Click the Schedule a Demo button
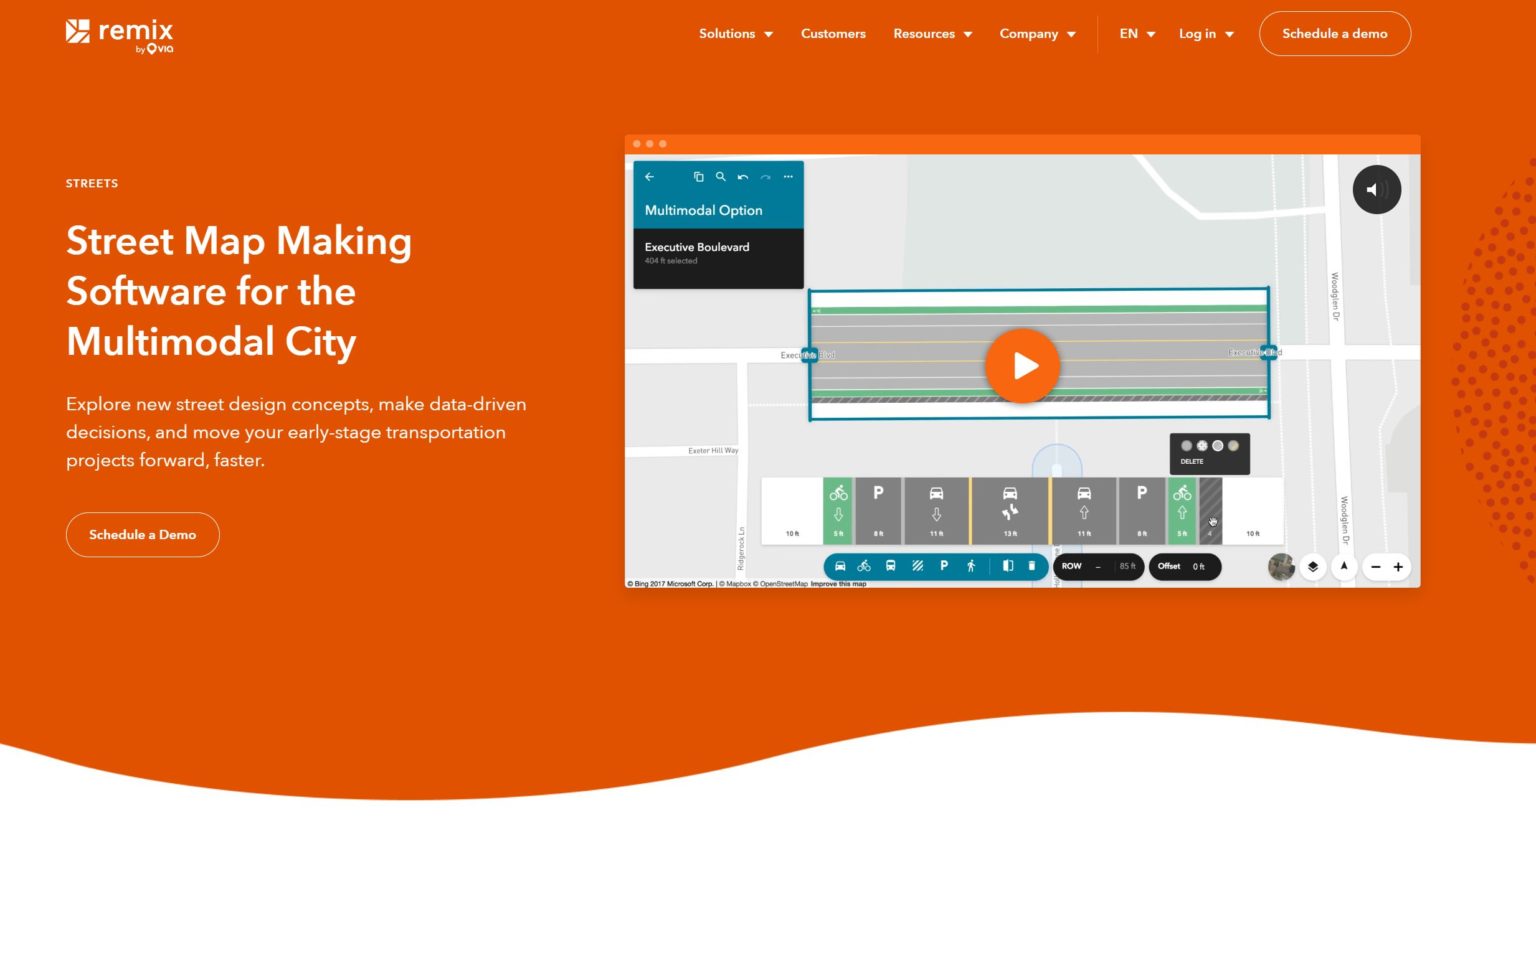This screenshot has width=1536, height=960. tap(142, 534)
